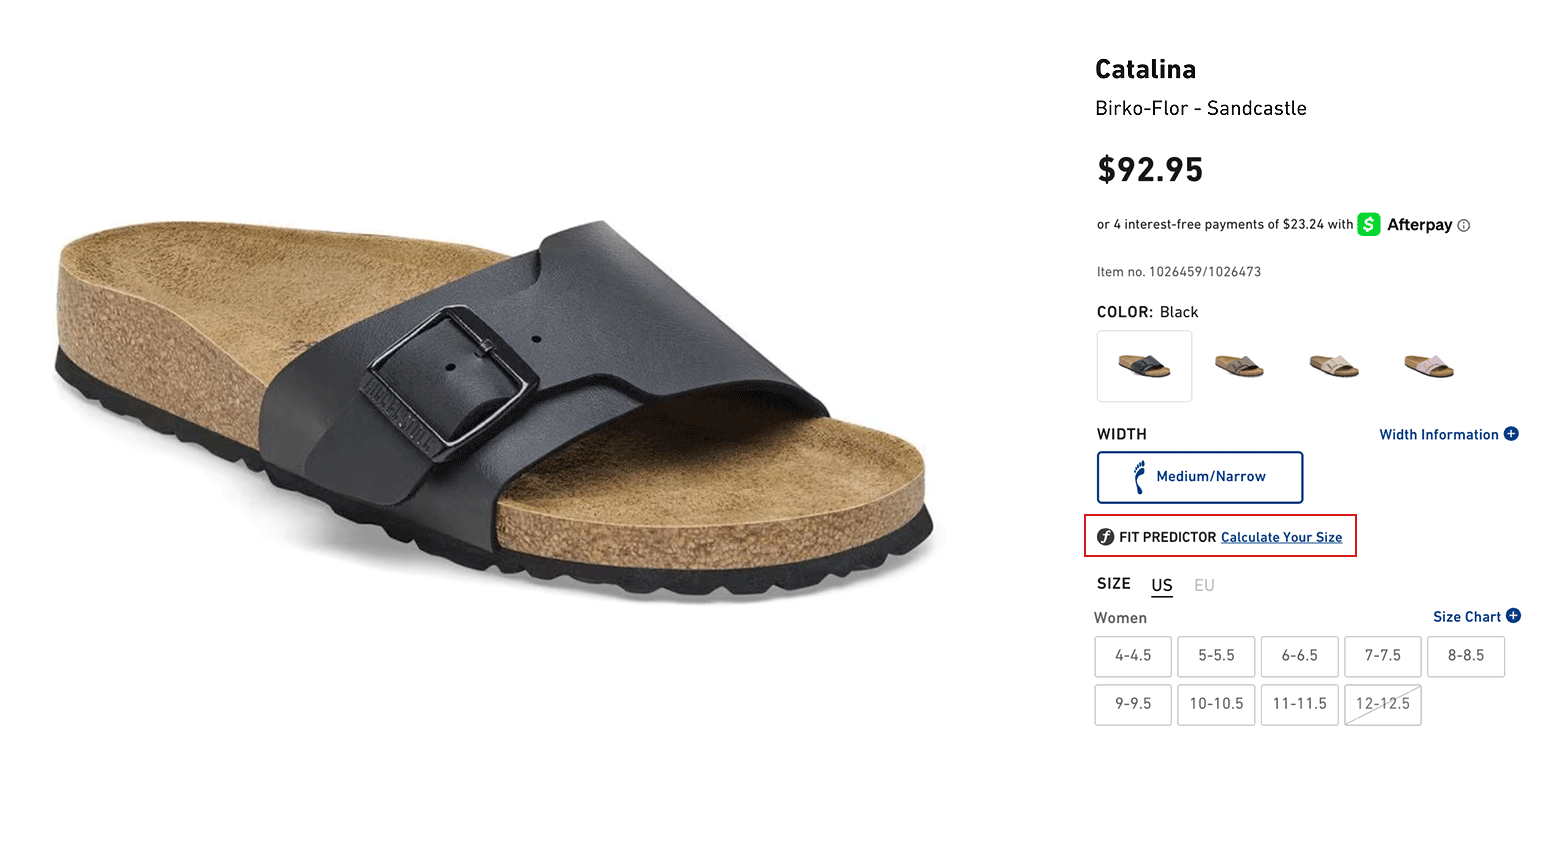The height and width of the screenshot is (842, 1568).
Task: Expand Width Information
Action: (1439, 435)
